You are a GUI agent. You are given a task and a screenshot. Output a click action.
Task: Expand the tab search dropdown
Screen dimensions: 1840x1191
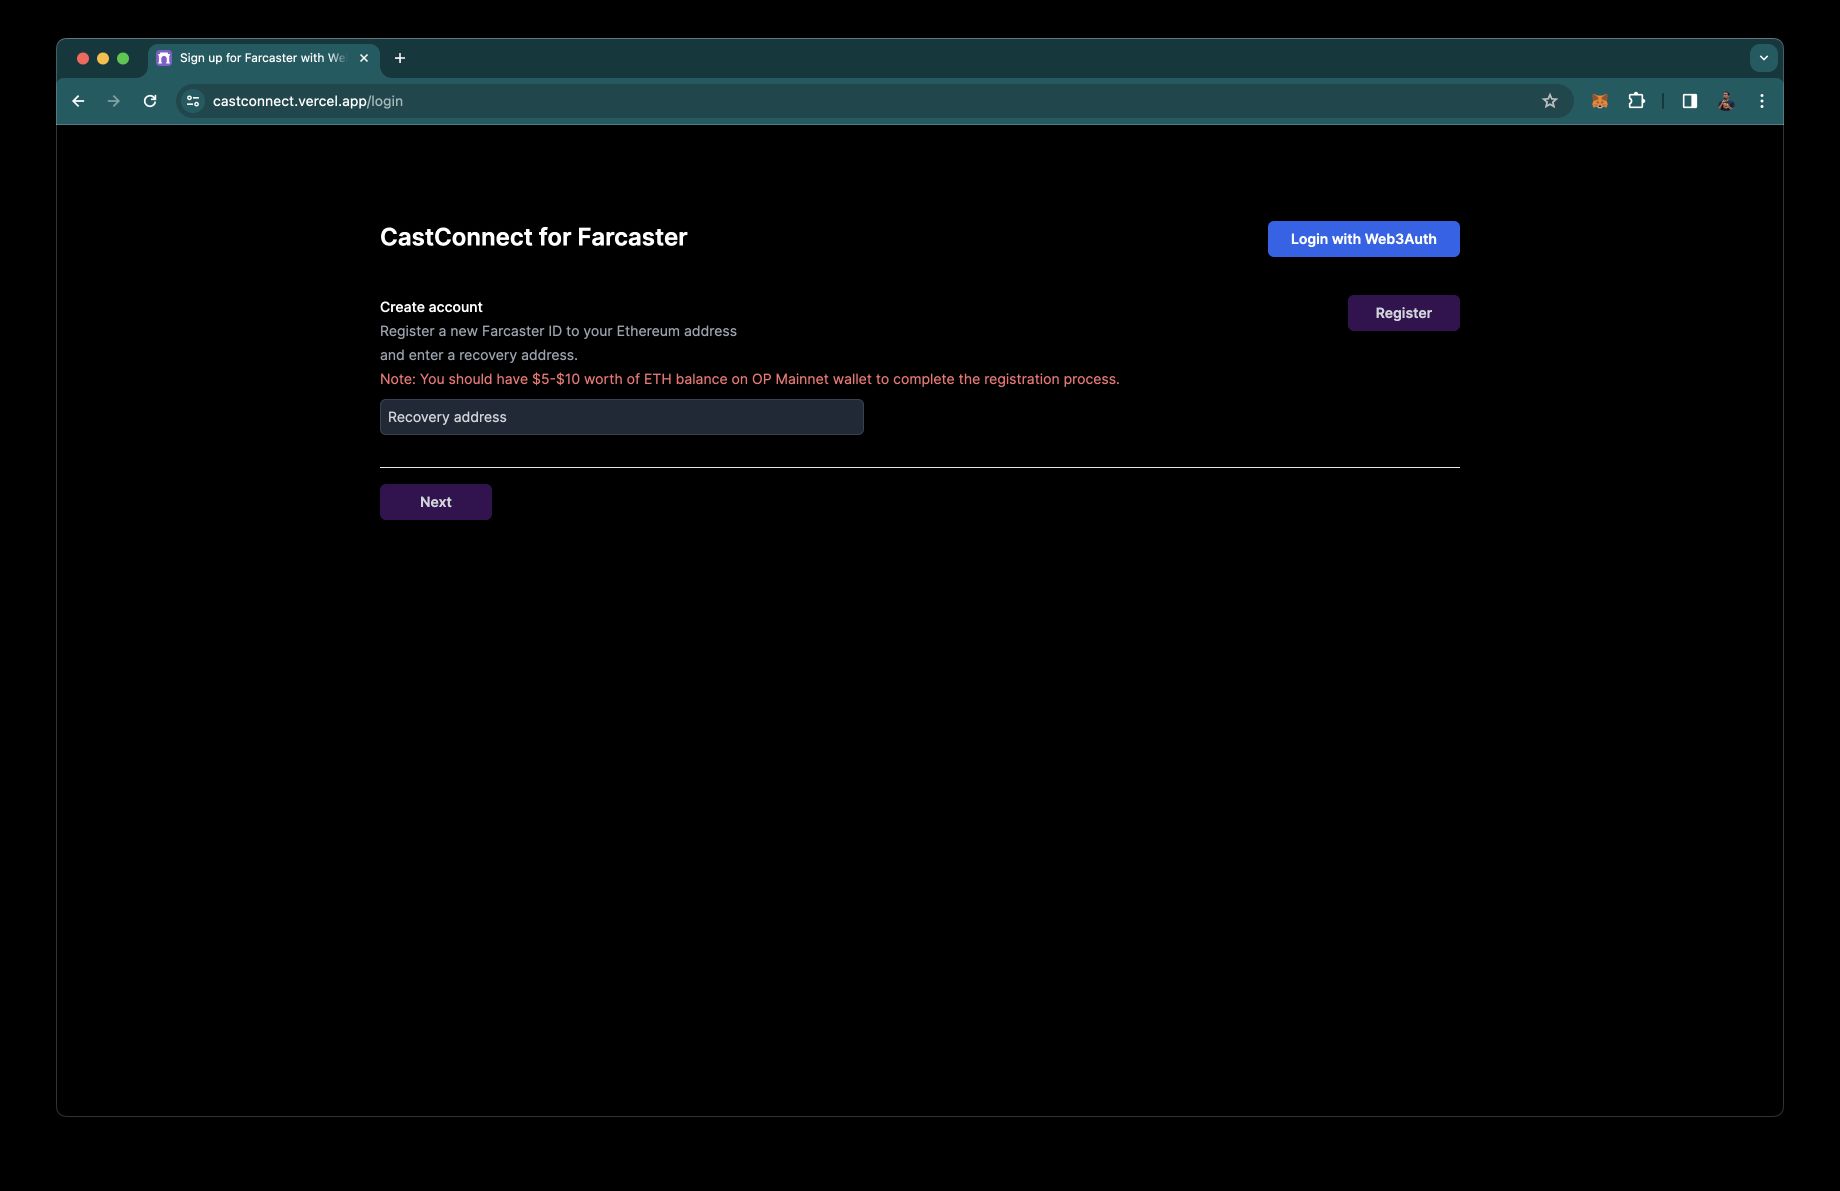pos(1764,58)
